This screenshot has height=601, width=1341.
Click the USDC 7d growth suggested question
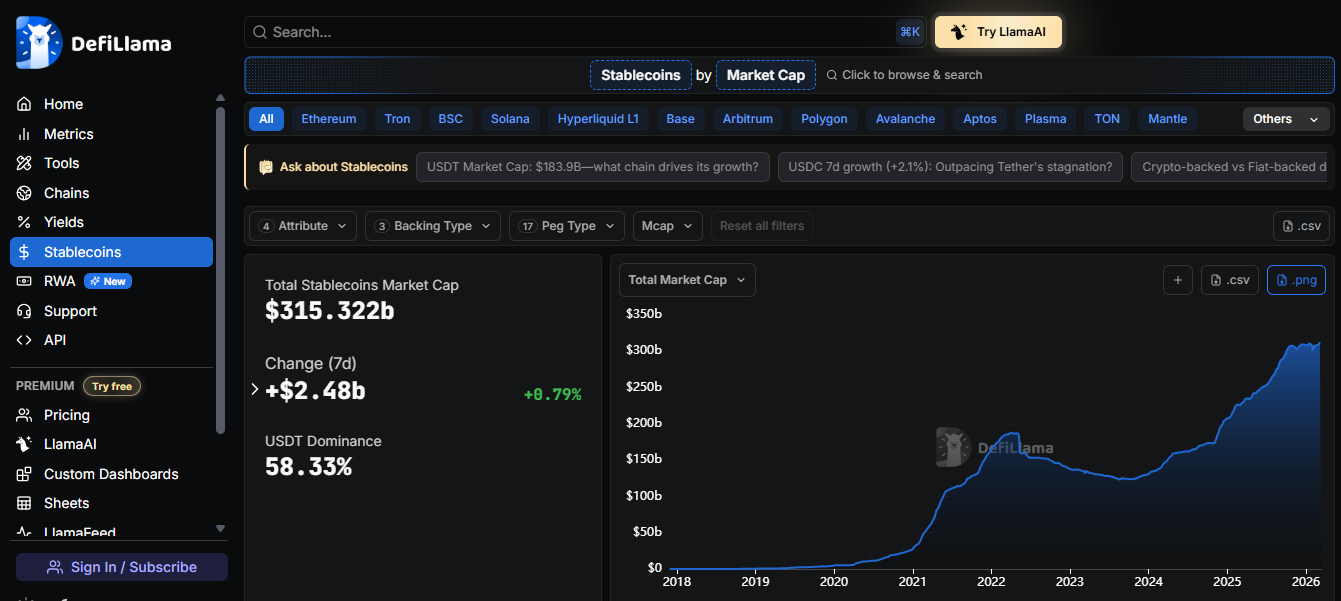coord(950,167)
